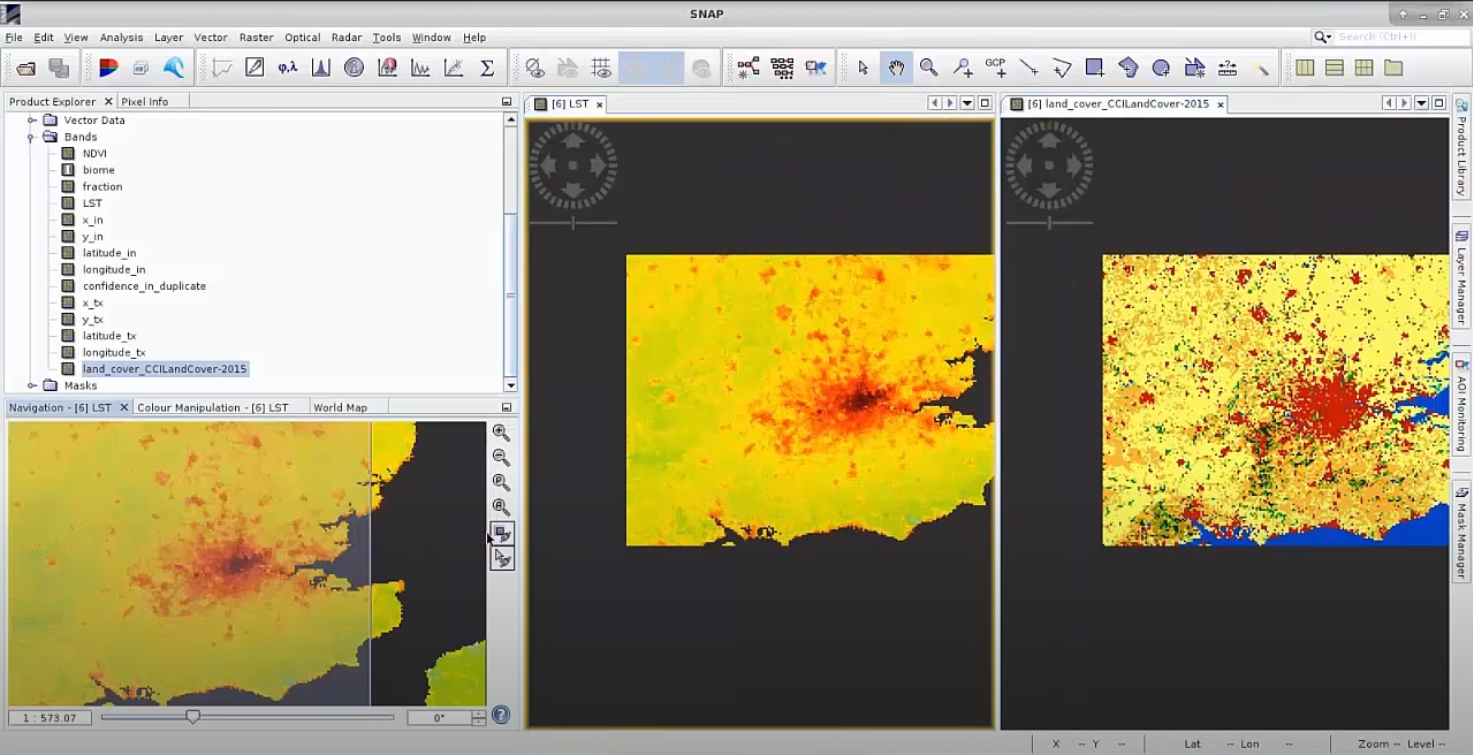1473x755 pixels.
Task: Open the Statistics (Sigma) tool
Action: pos(487,68)
